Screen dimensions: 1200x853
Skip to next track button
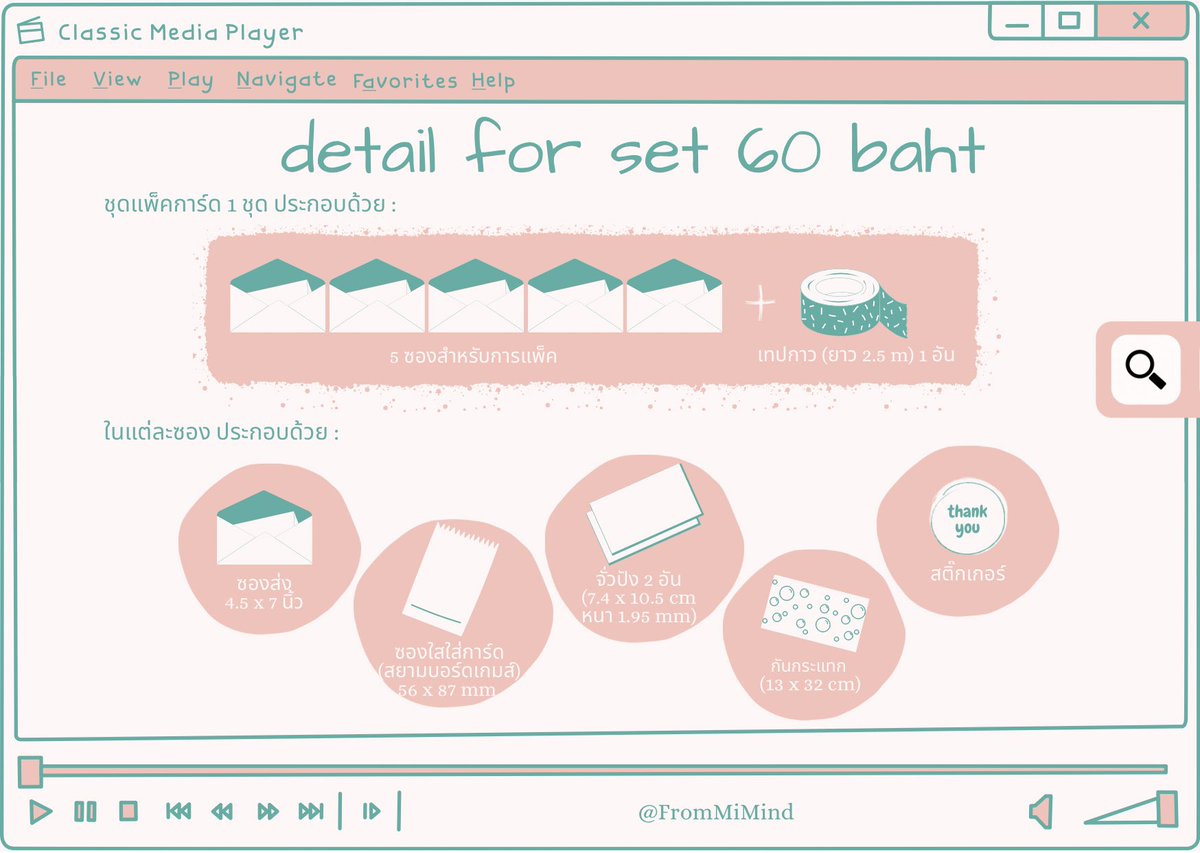pos(311,811)
